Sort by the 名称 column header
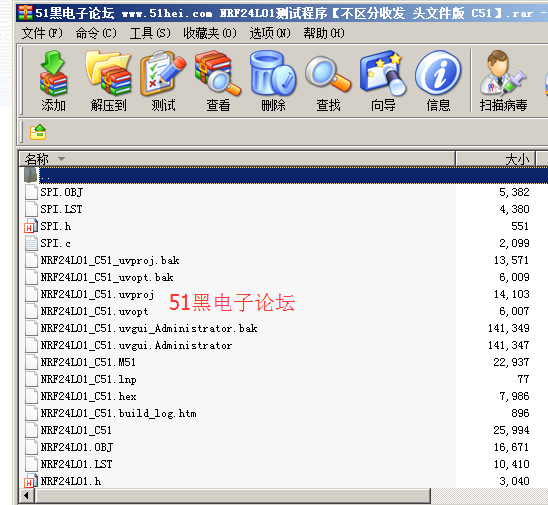 coord(237,159)
